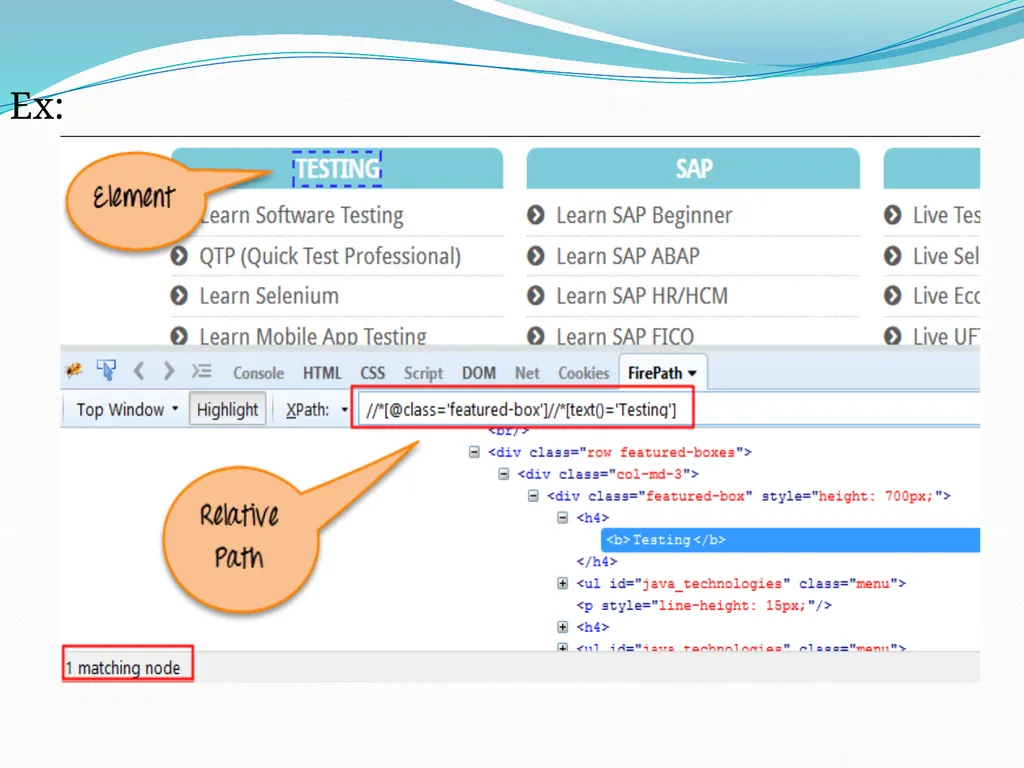Follow the Learn SAP ABAP link
Screen dimensions: 1024x768
(628, 256)
